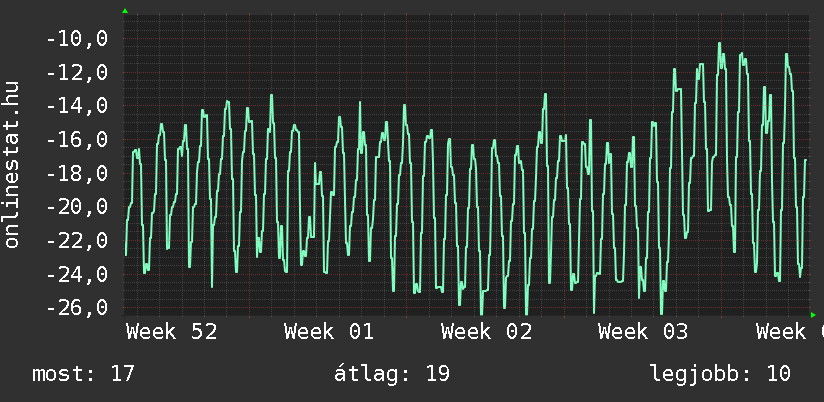
Task: Click the -22,0 Y-axis label
Action: point(76,241)
